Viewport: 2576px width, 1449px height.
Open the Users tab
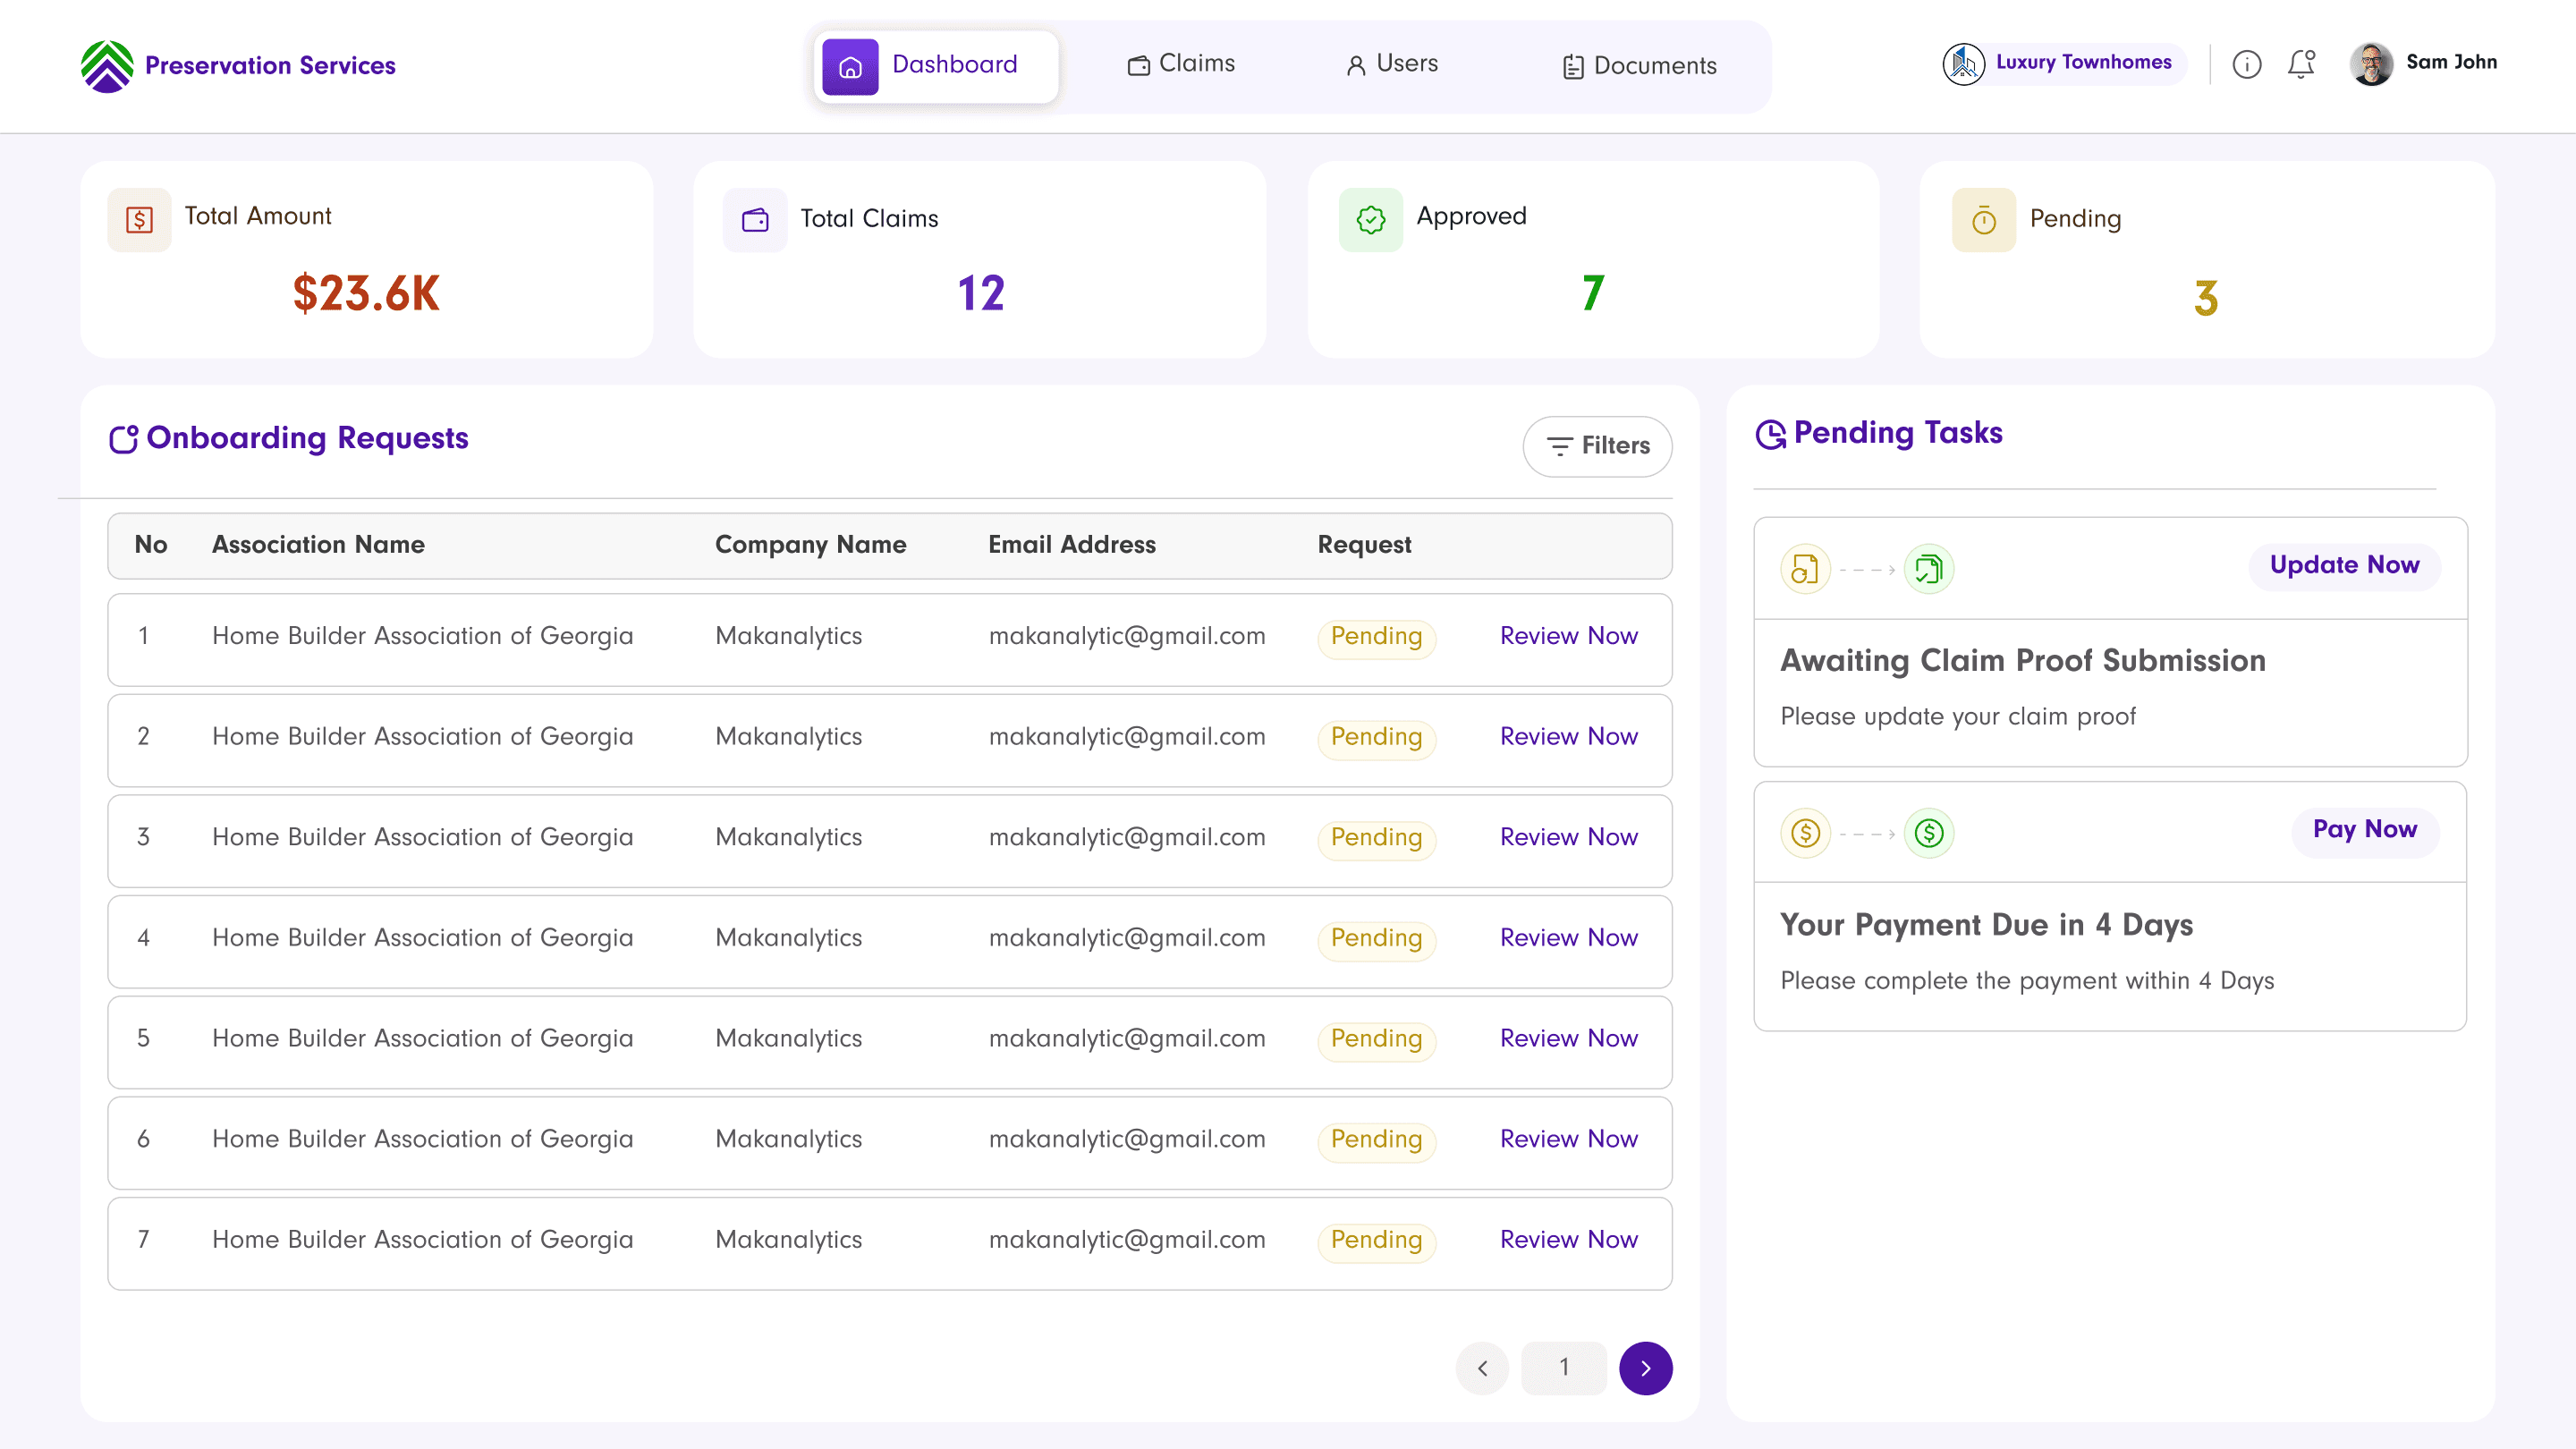click(1391, 64)
